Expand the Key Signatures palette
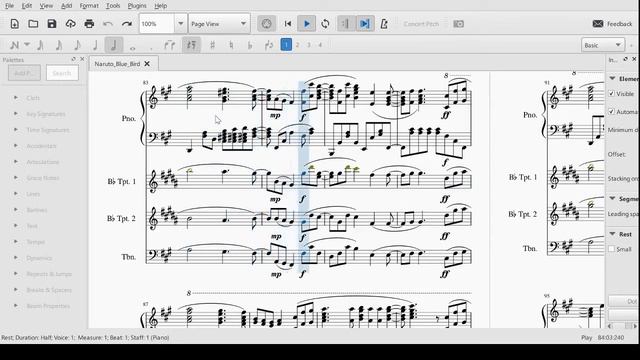 coord(16,114)
